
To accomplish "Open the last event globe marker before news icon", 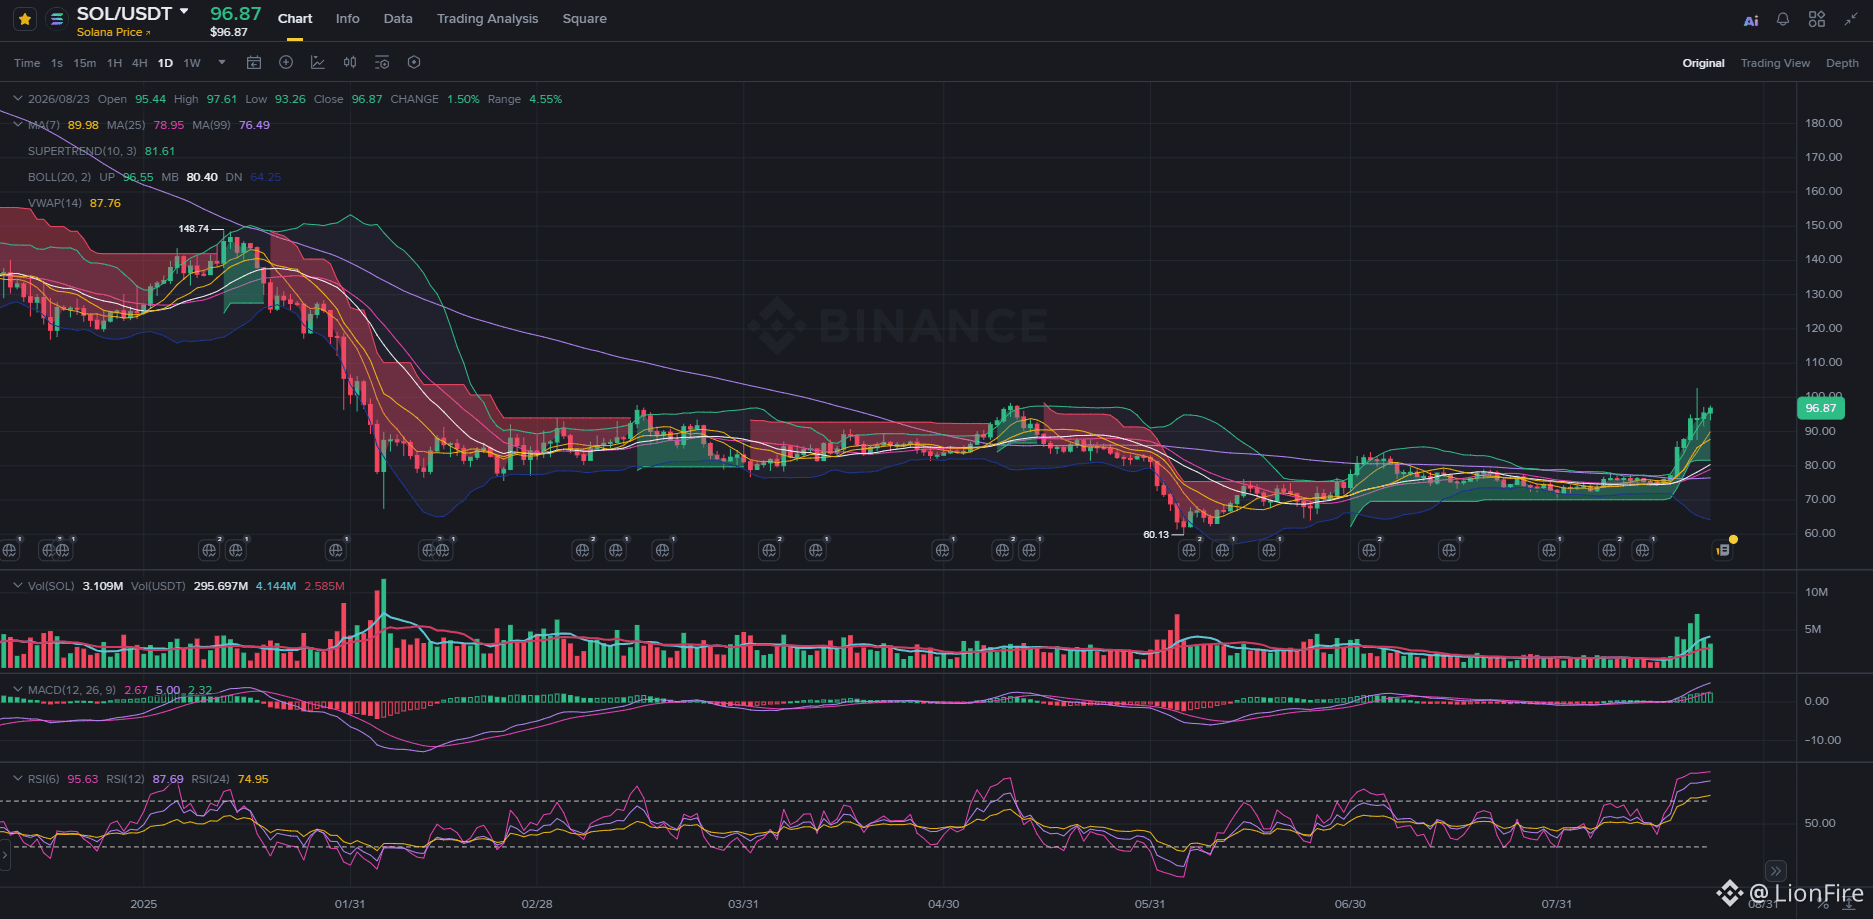I will (1642, 550).
